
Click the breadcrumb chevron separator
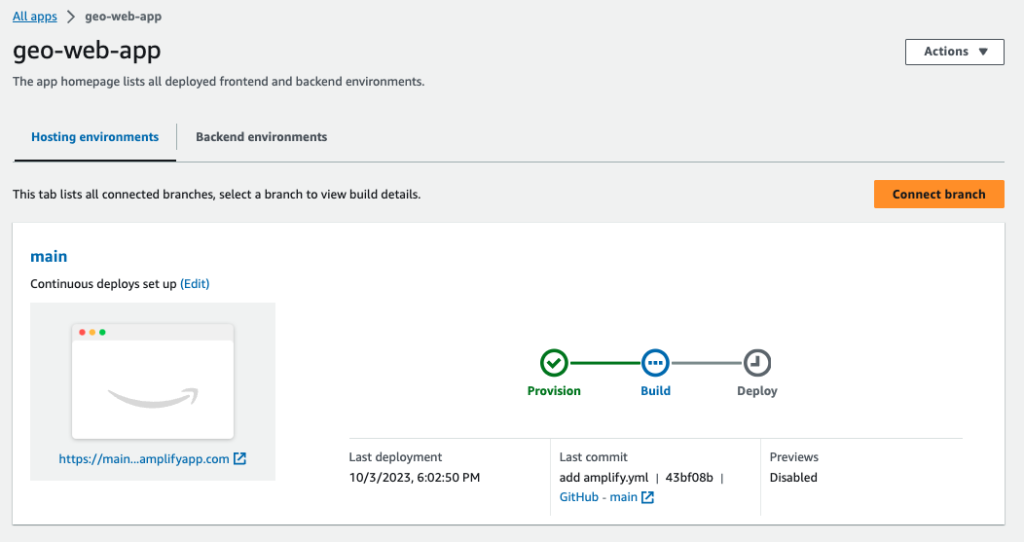click(71, 16)
